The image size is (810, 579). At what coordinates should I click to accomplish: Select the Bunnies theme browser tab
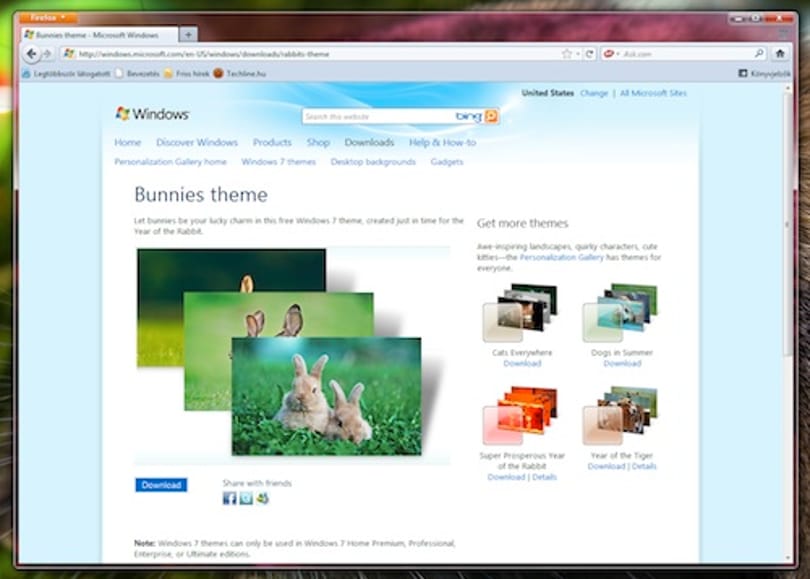pyautogui.click(x=99, y=35)
